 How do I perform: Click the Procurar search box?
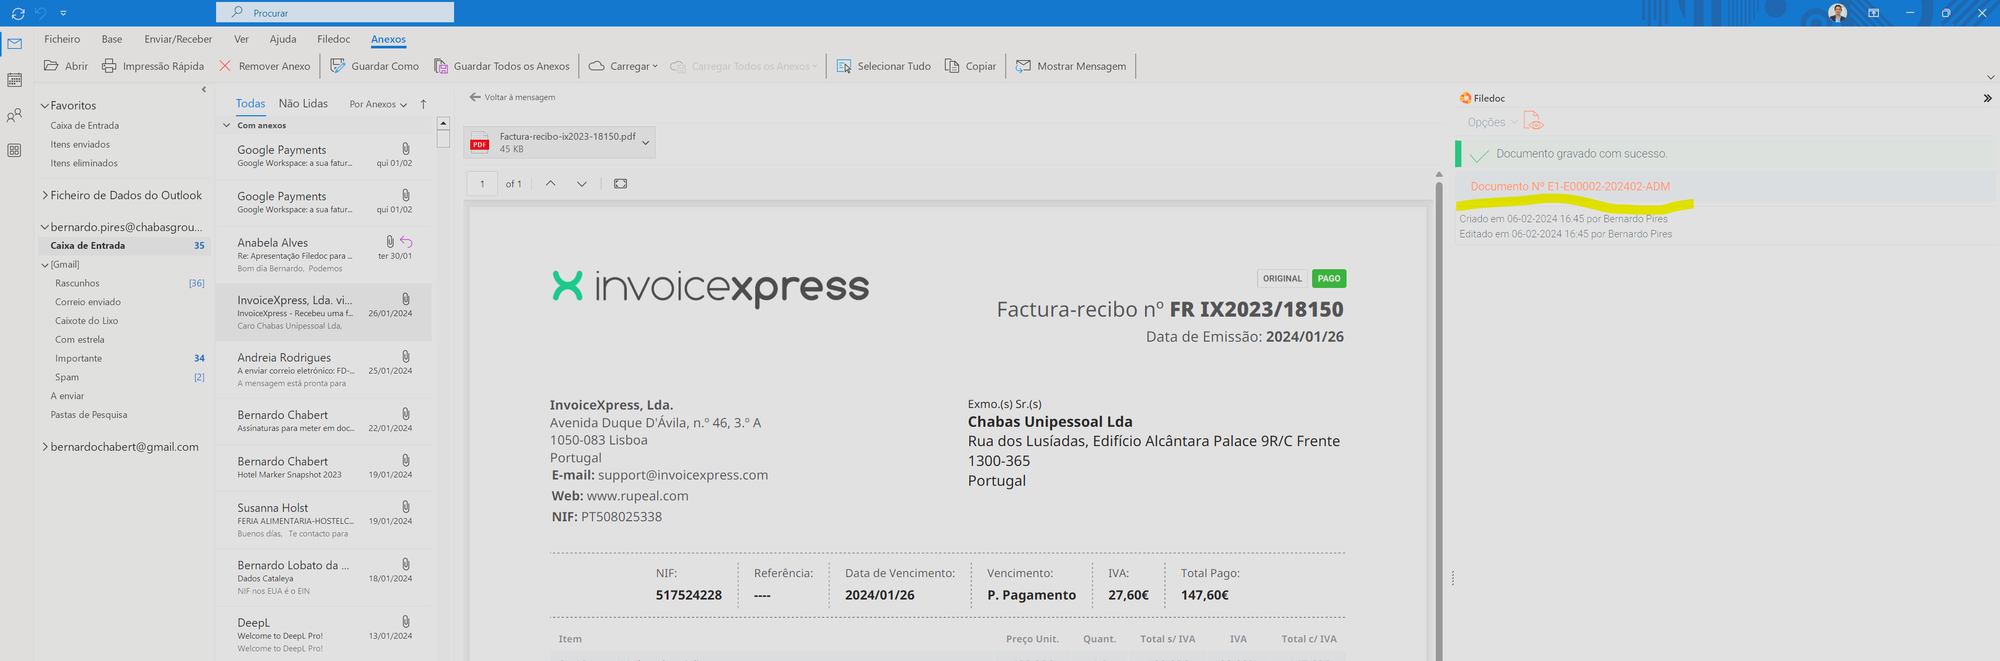click(335, 13)
